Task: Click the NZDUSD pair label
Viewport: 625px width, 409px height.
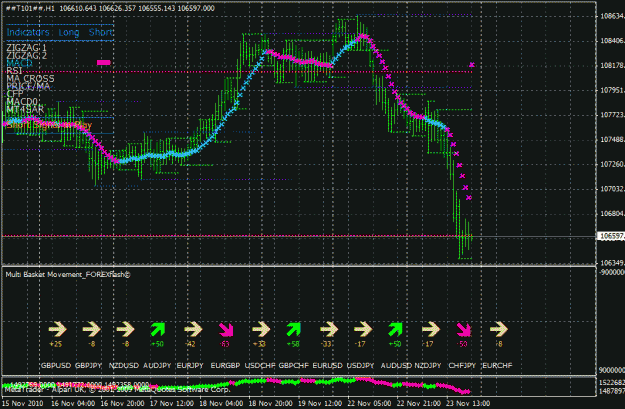Action: pos(124,366)
